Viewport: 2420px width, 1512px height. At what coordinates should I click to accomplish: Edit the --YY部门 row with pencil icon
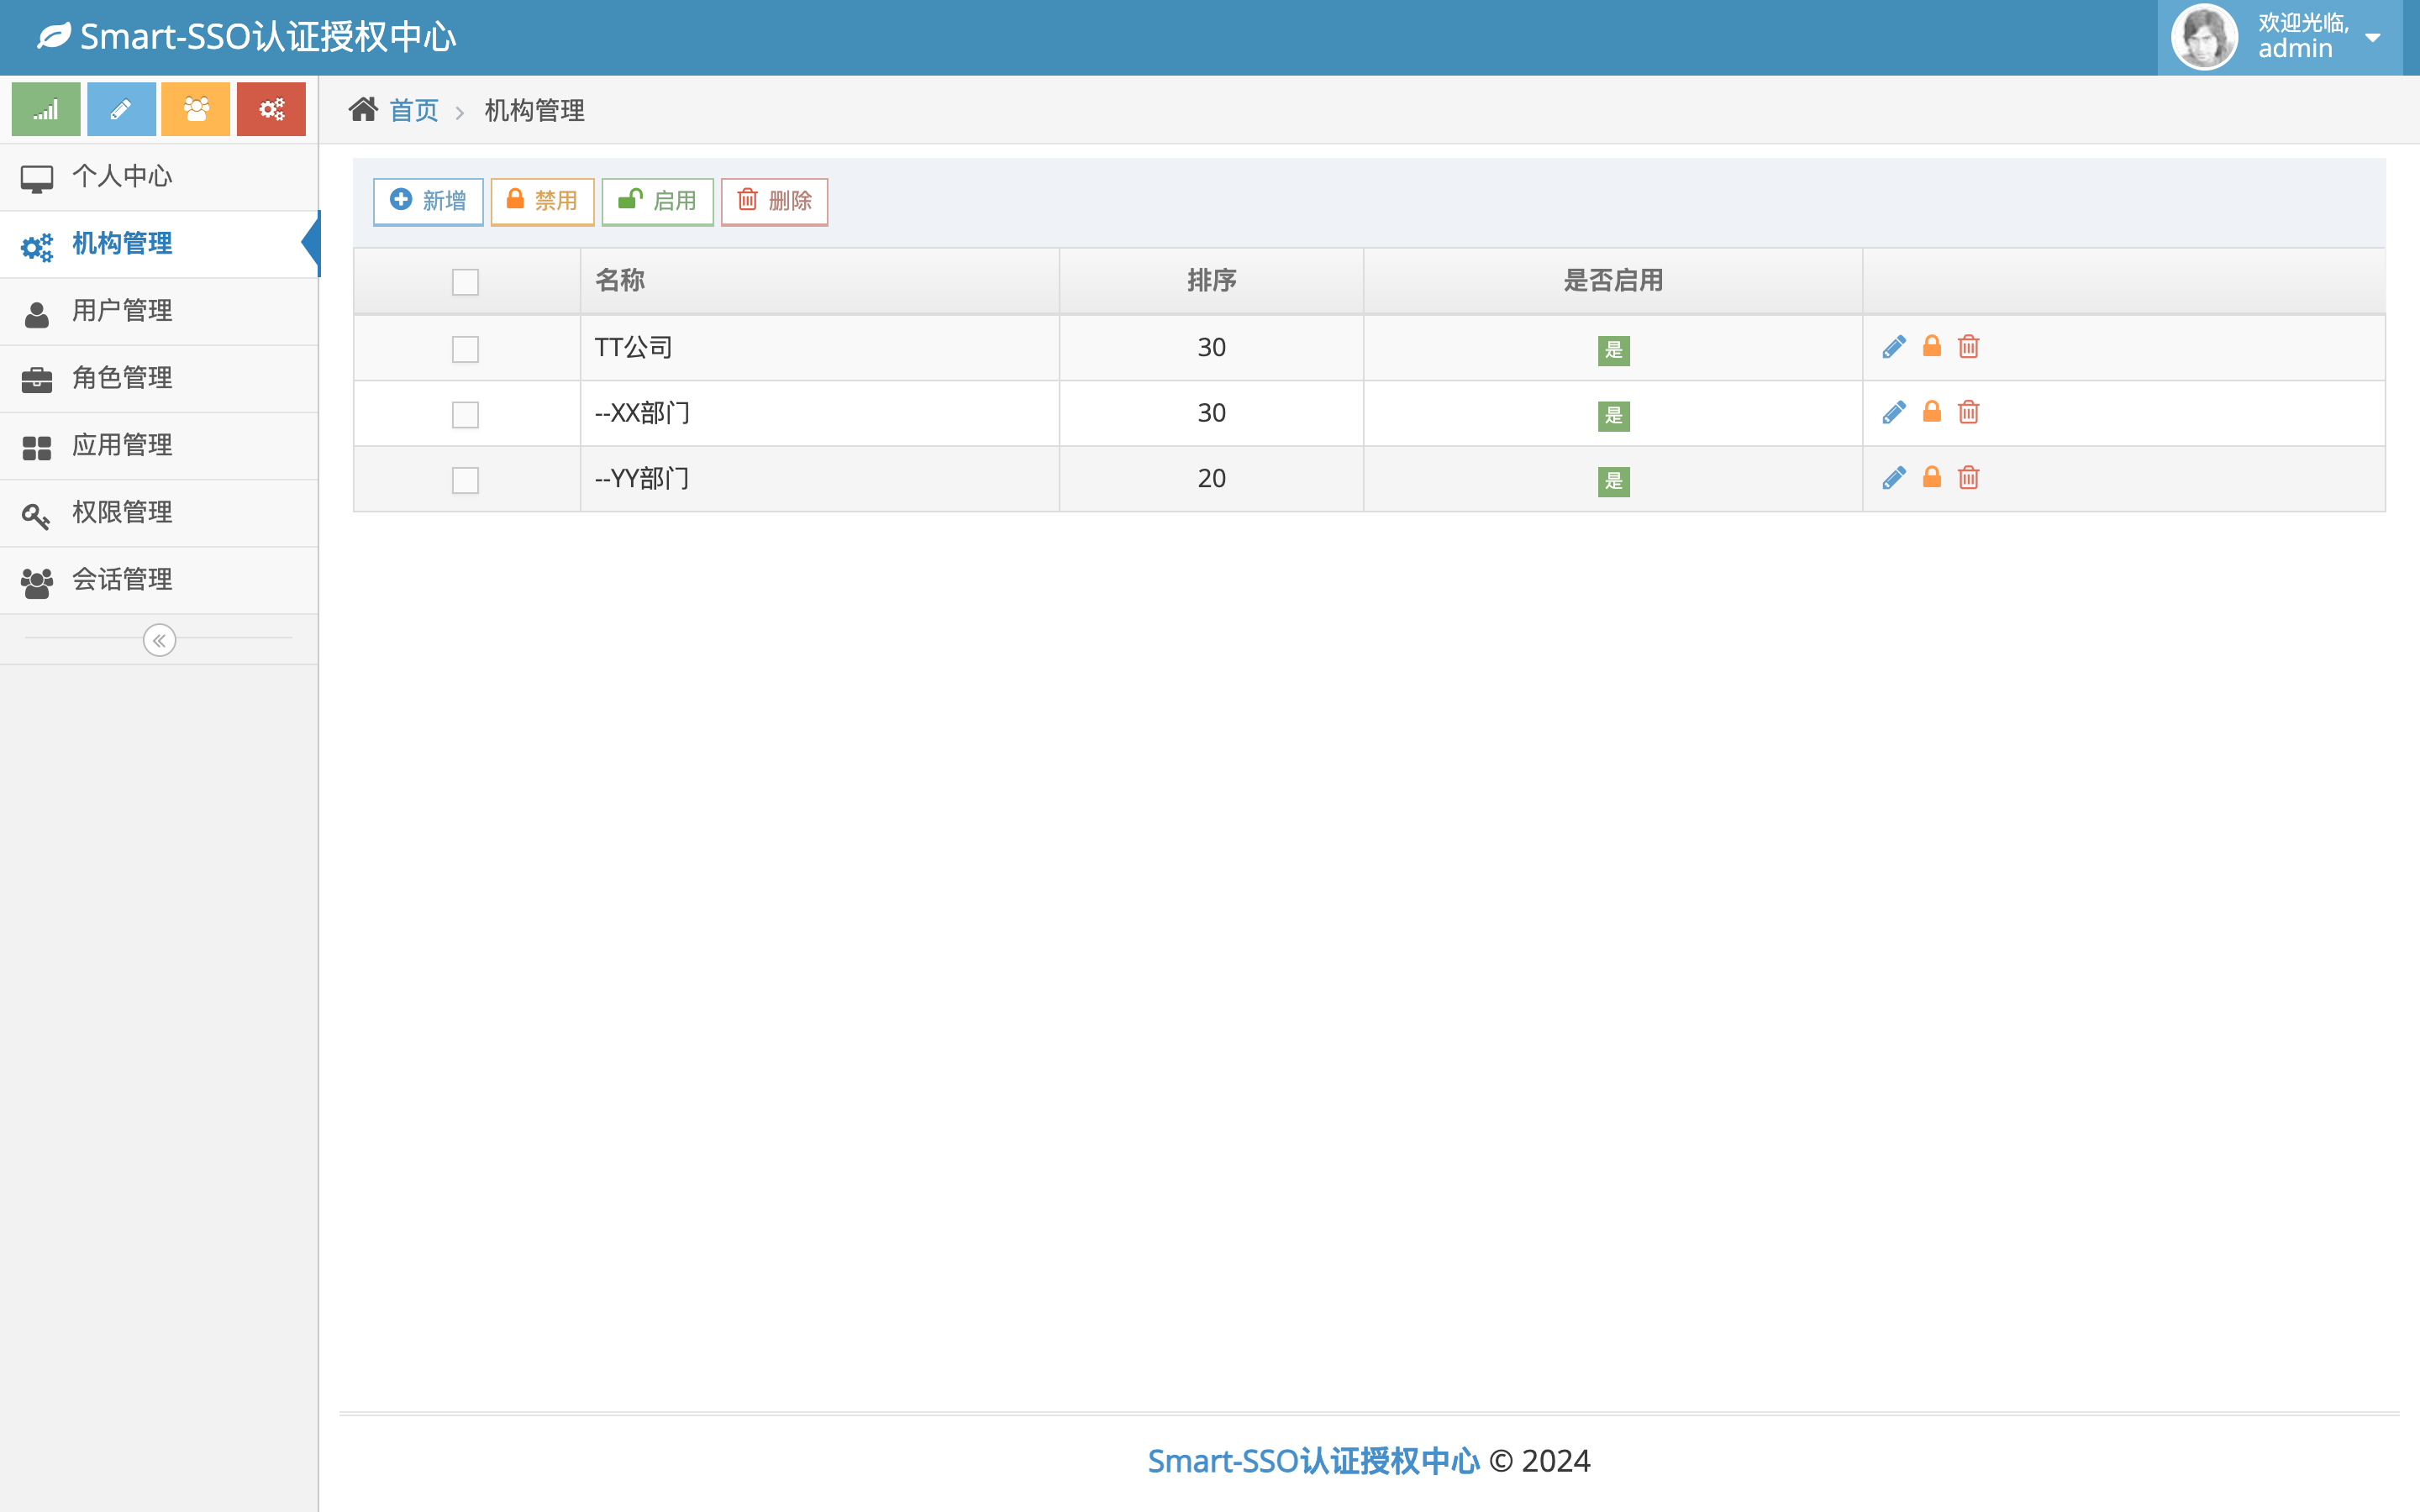(1894, 478)
